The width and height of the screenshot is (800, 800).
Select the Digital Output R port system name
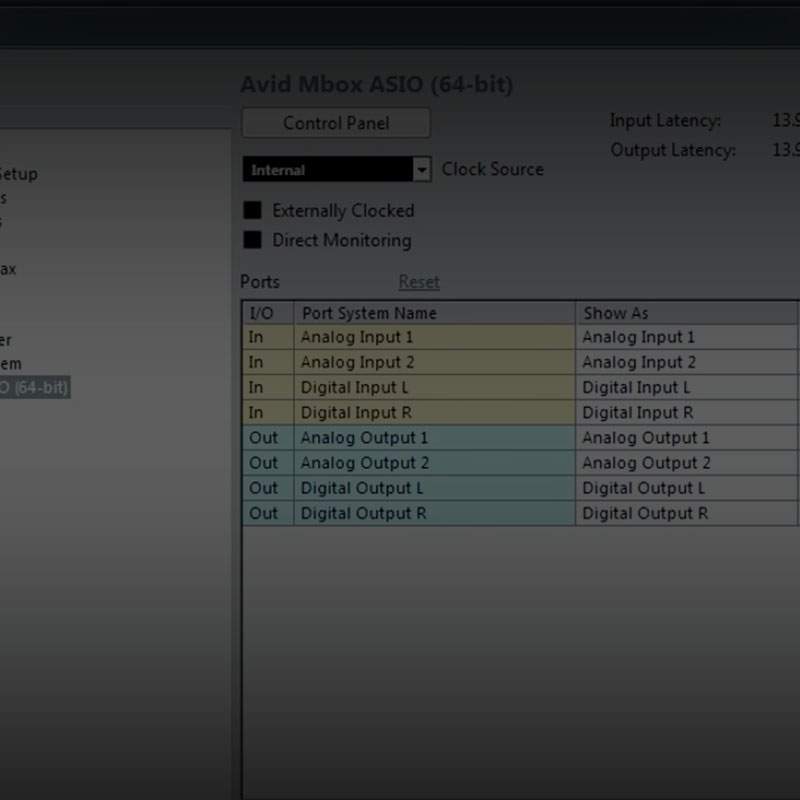pyautogui.click(x=435, y=513)
